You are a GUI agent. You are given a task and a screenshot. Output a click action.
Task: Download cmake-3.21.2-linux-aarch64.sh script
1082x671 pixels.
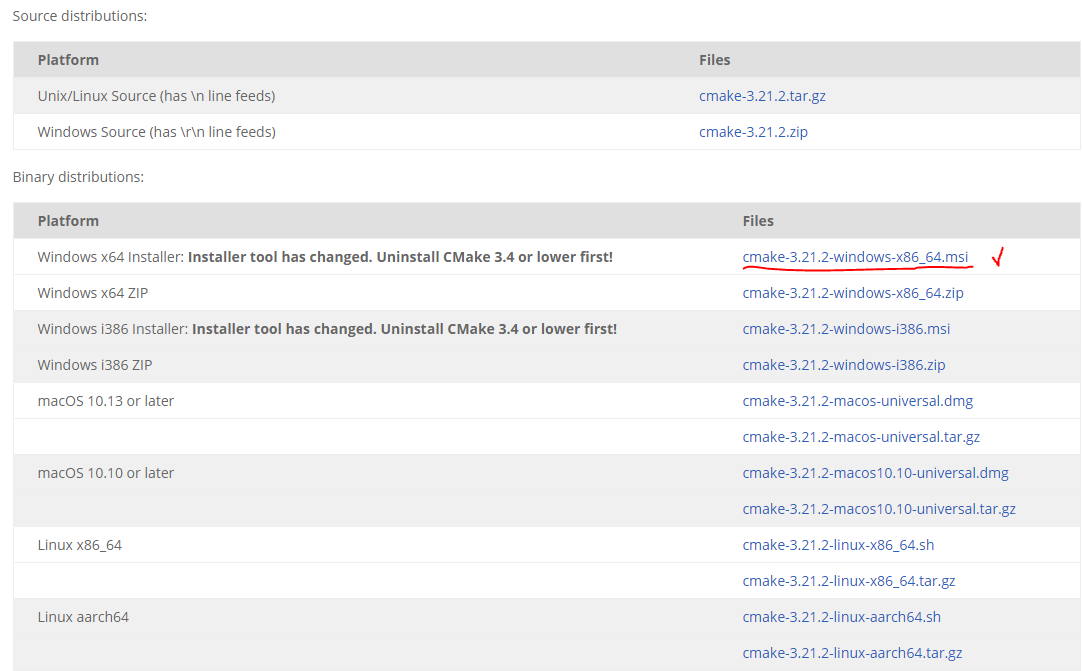click(x=841, y=617)
